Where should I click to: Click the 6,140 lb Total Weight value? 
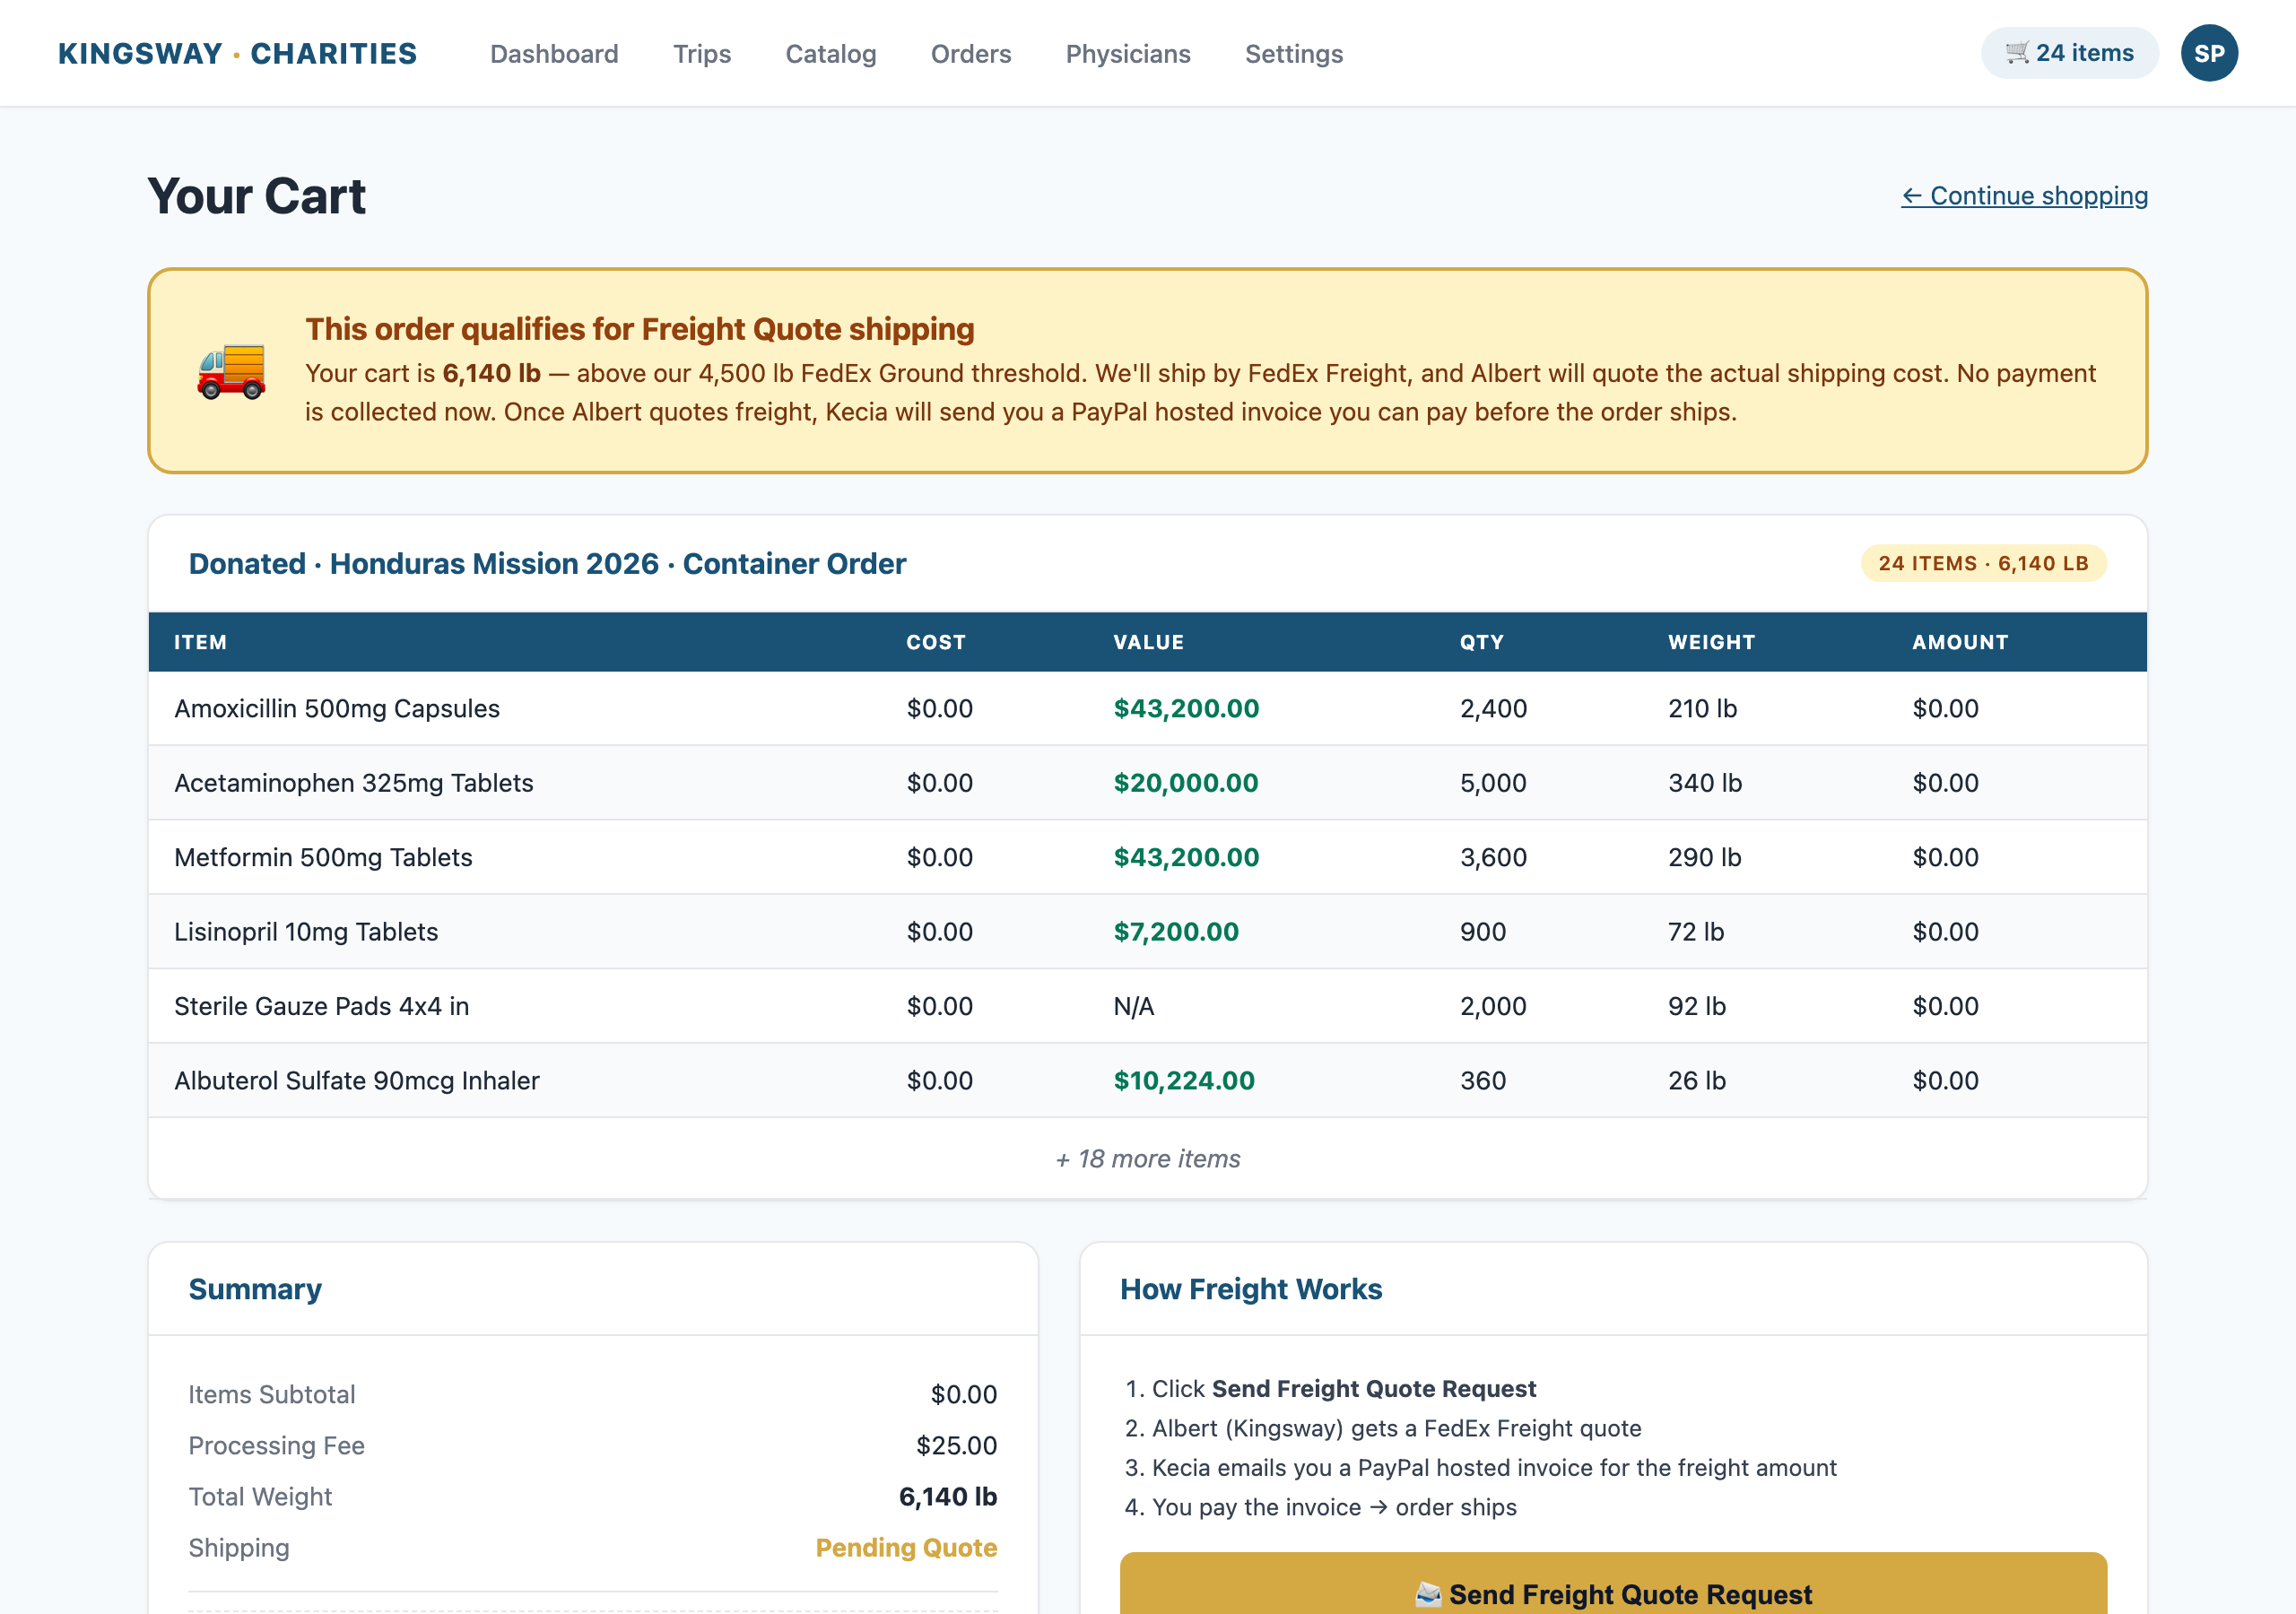(x=947, y=1496)
